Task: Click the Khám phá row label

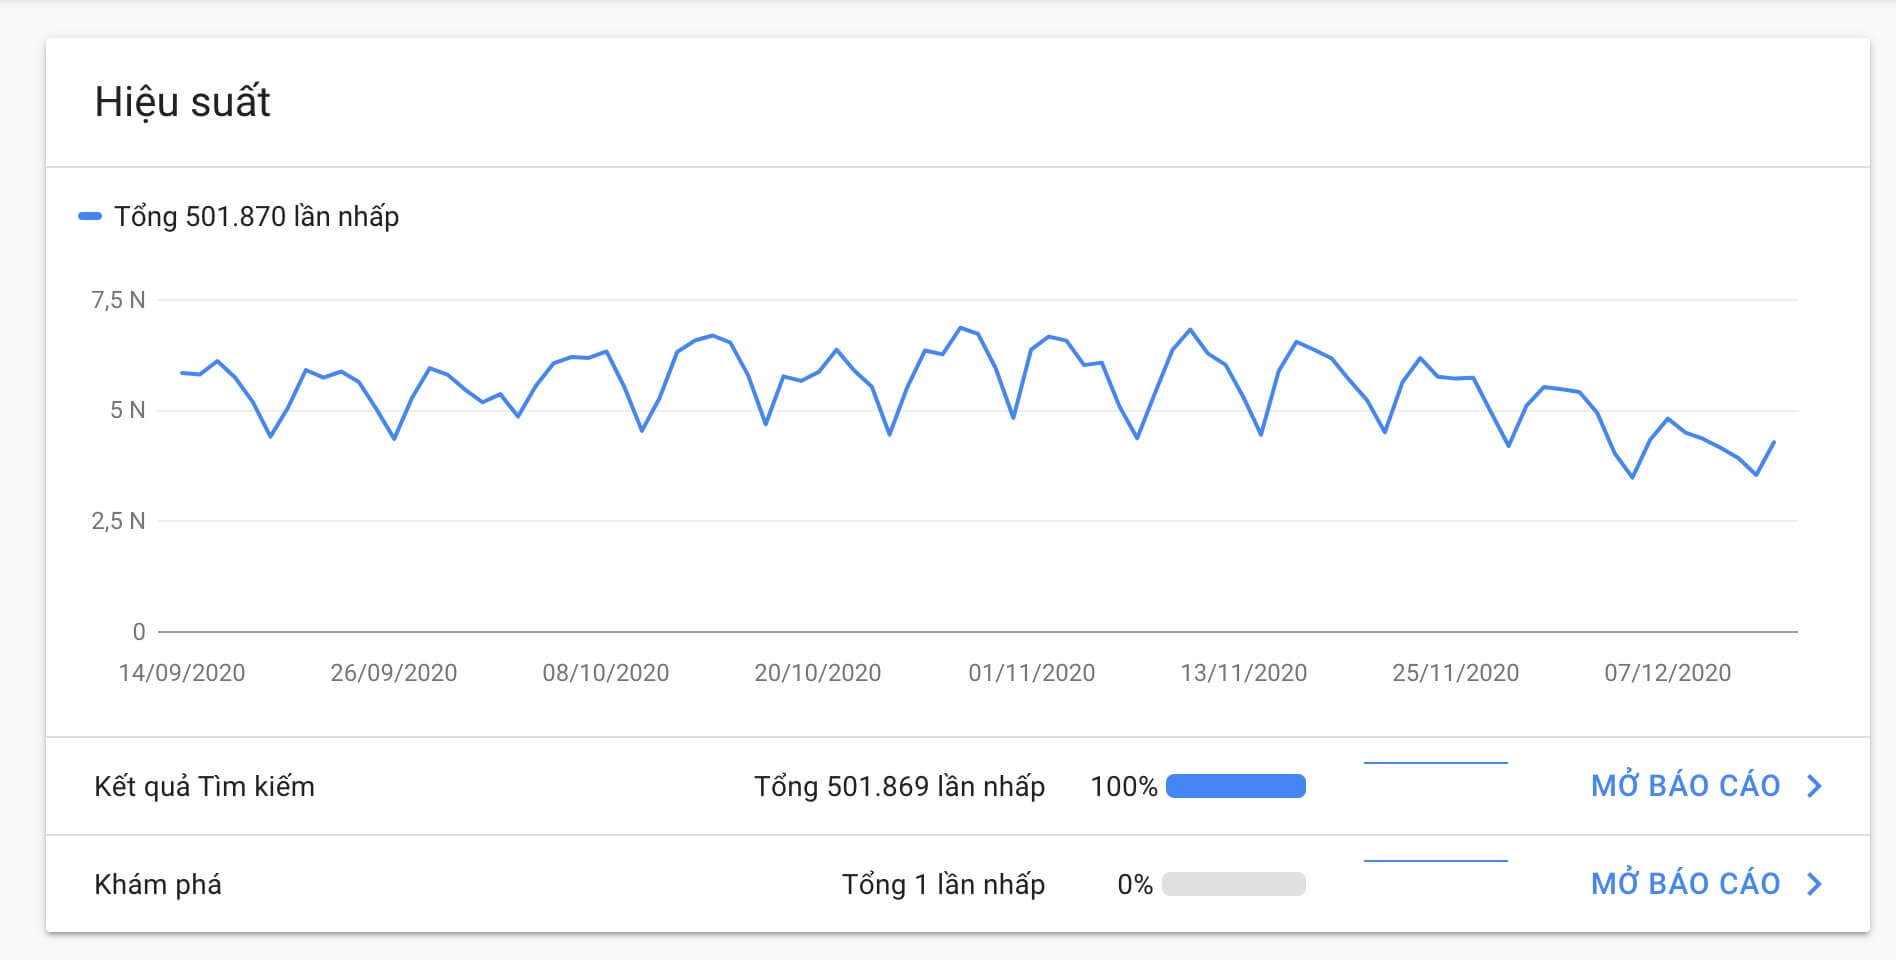Action: [x=158, y=885]
